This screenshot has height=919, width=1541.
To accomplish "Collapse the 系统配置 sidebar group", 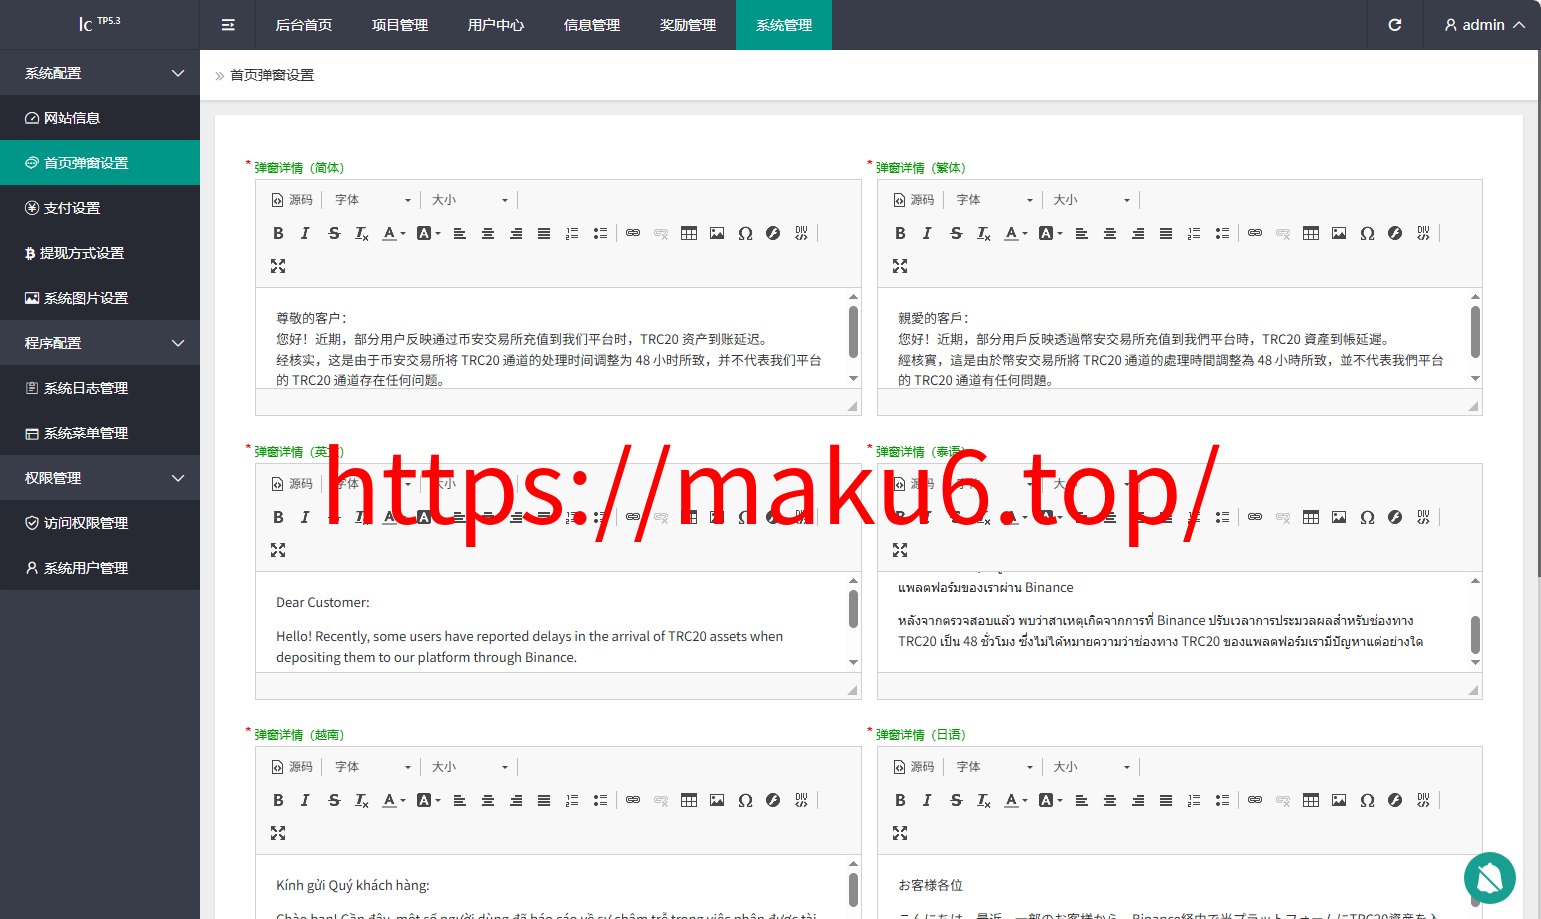I will (x=100, y=73).
